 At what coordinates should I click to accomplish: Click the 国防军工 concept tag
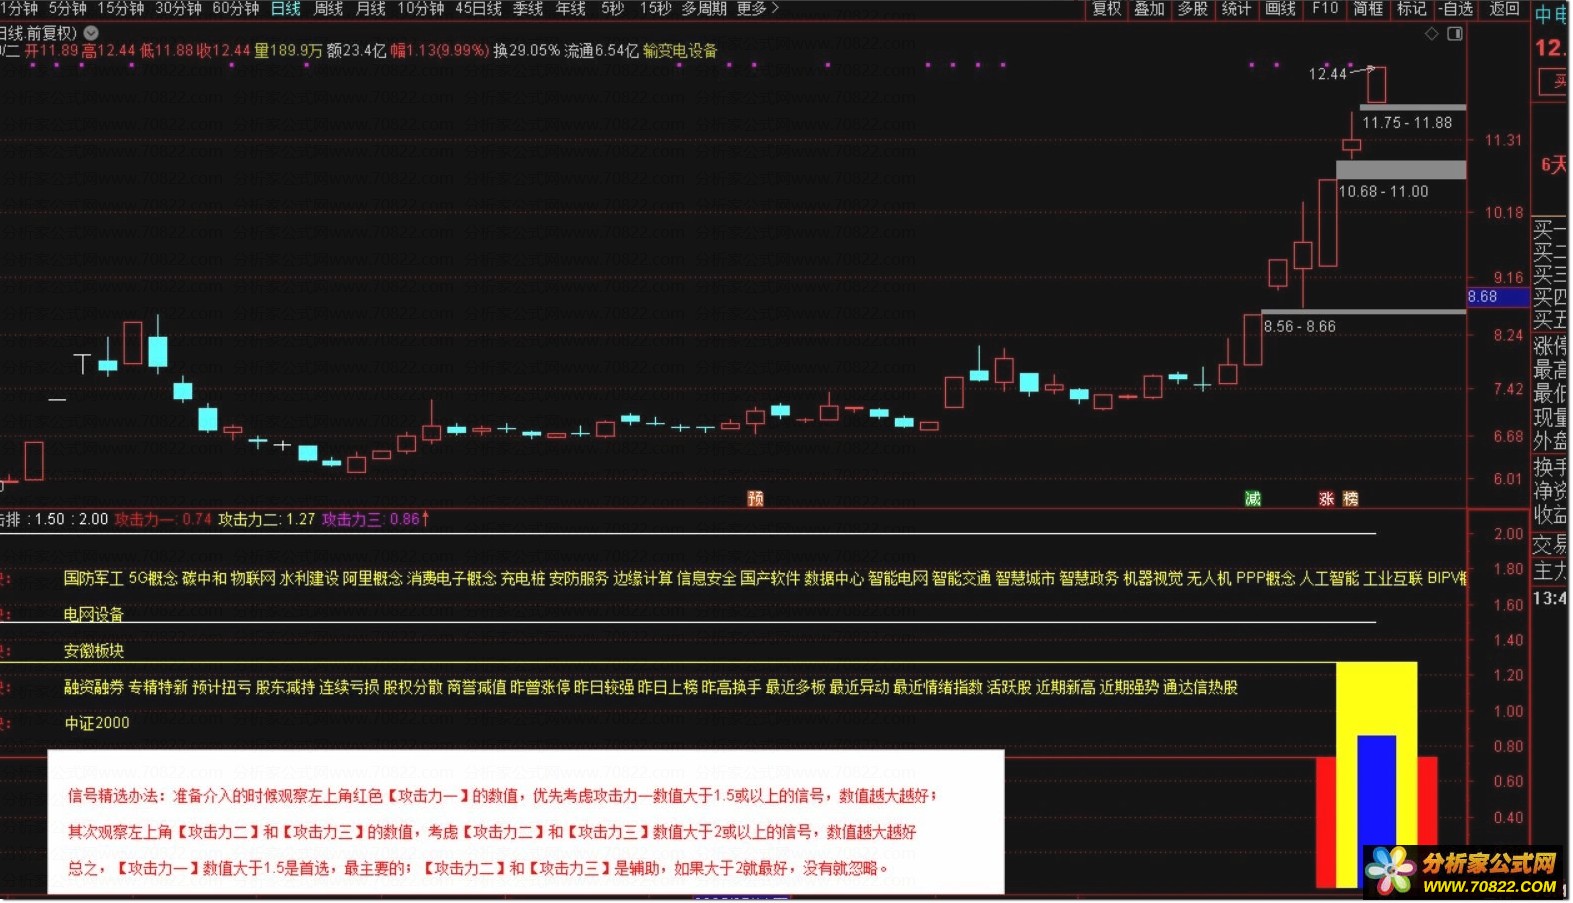click(x=94, y=578)
